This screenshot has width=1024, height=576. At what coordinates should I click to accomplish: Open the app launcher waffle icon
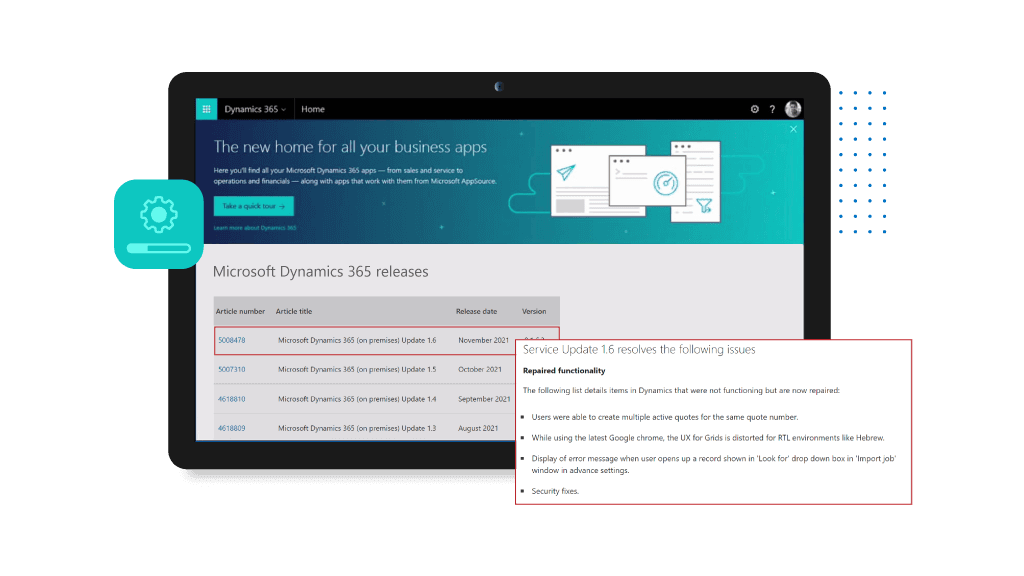206,109
